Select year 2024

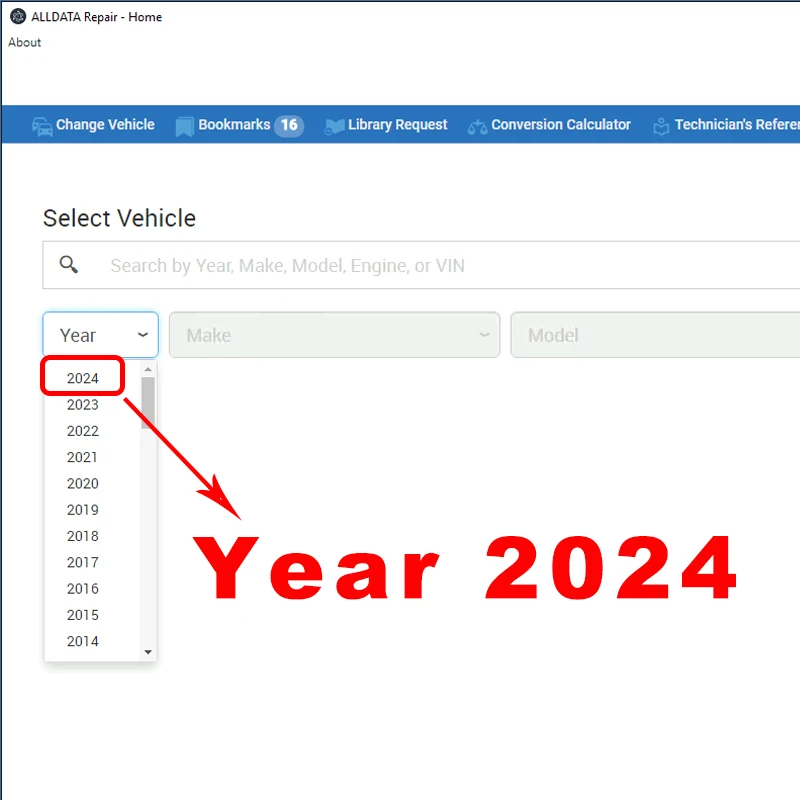click(83, 378)
